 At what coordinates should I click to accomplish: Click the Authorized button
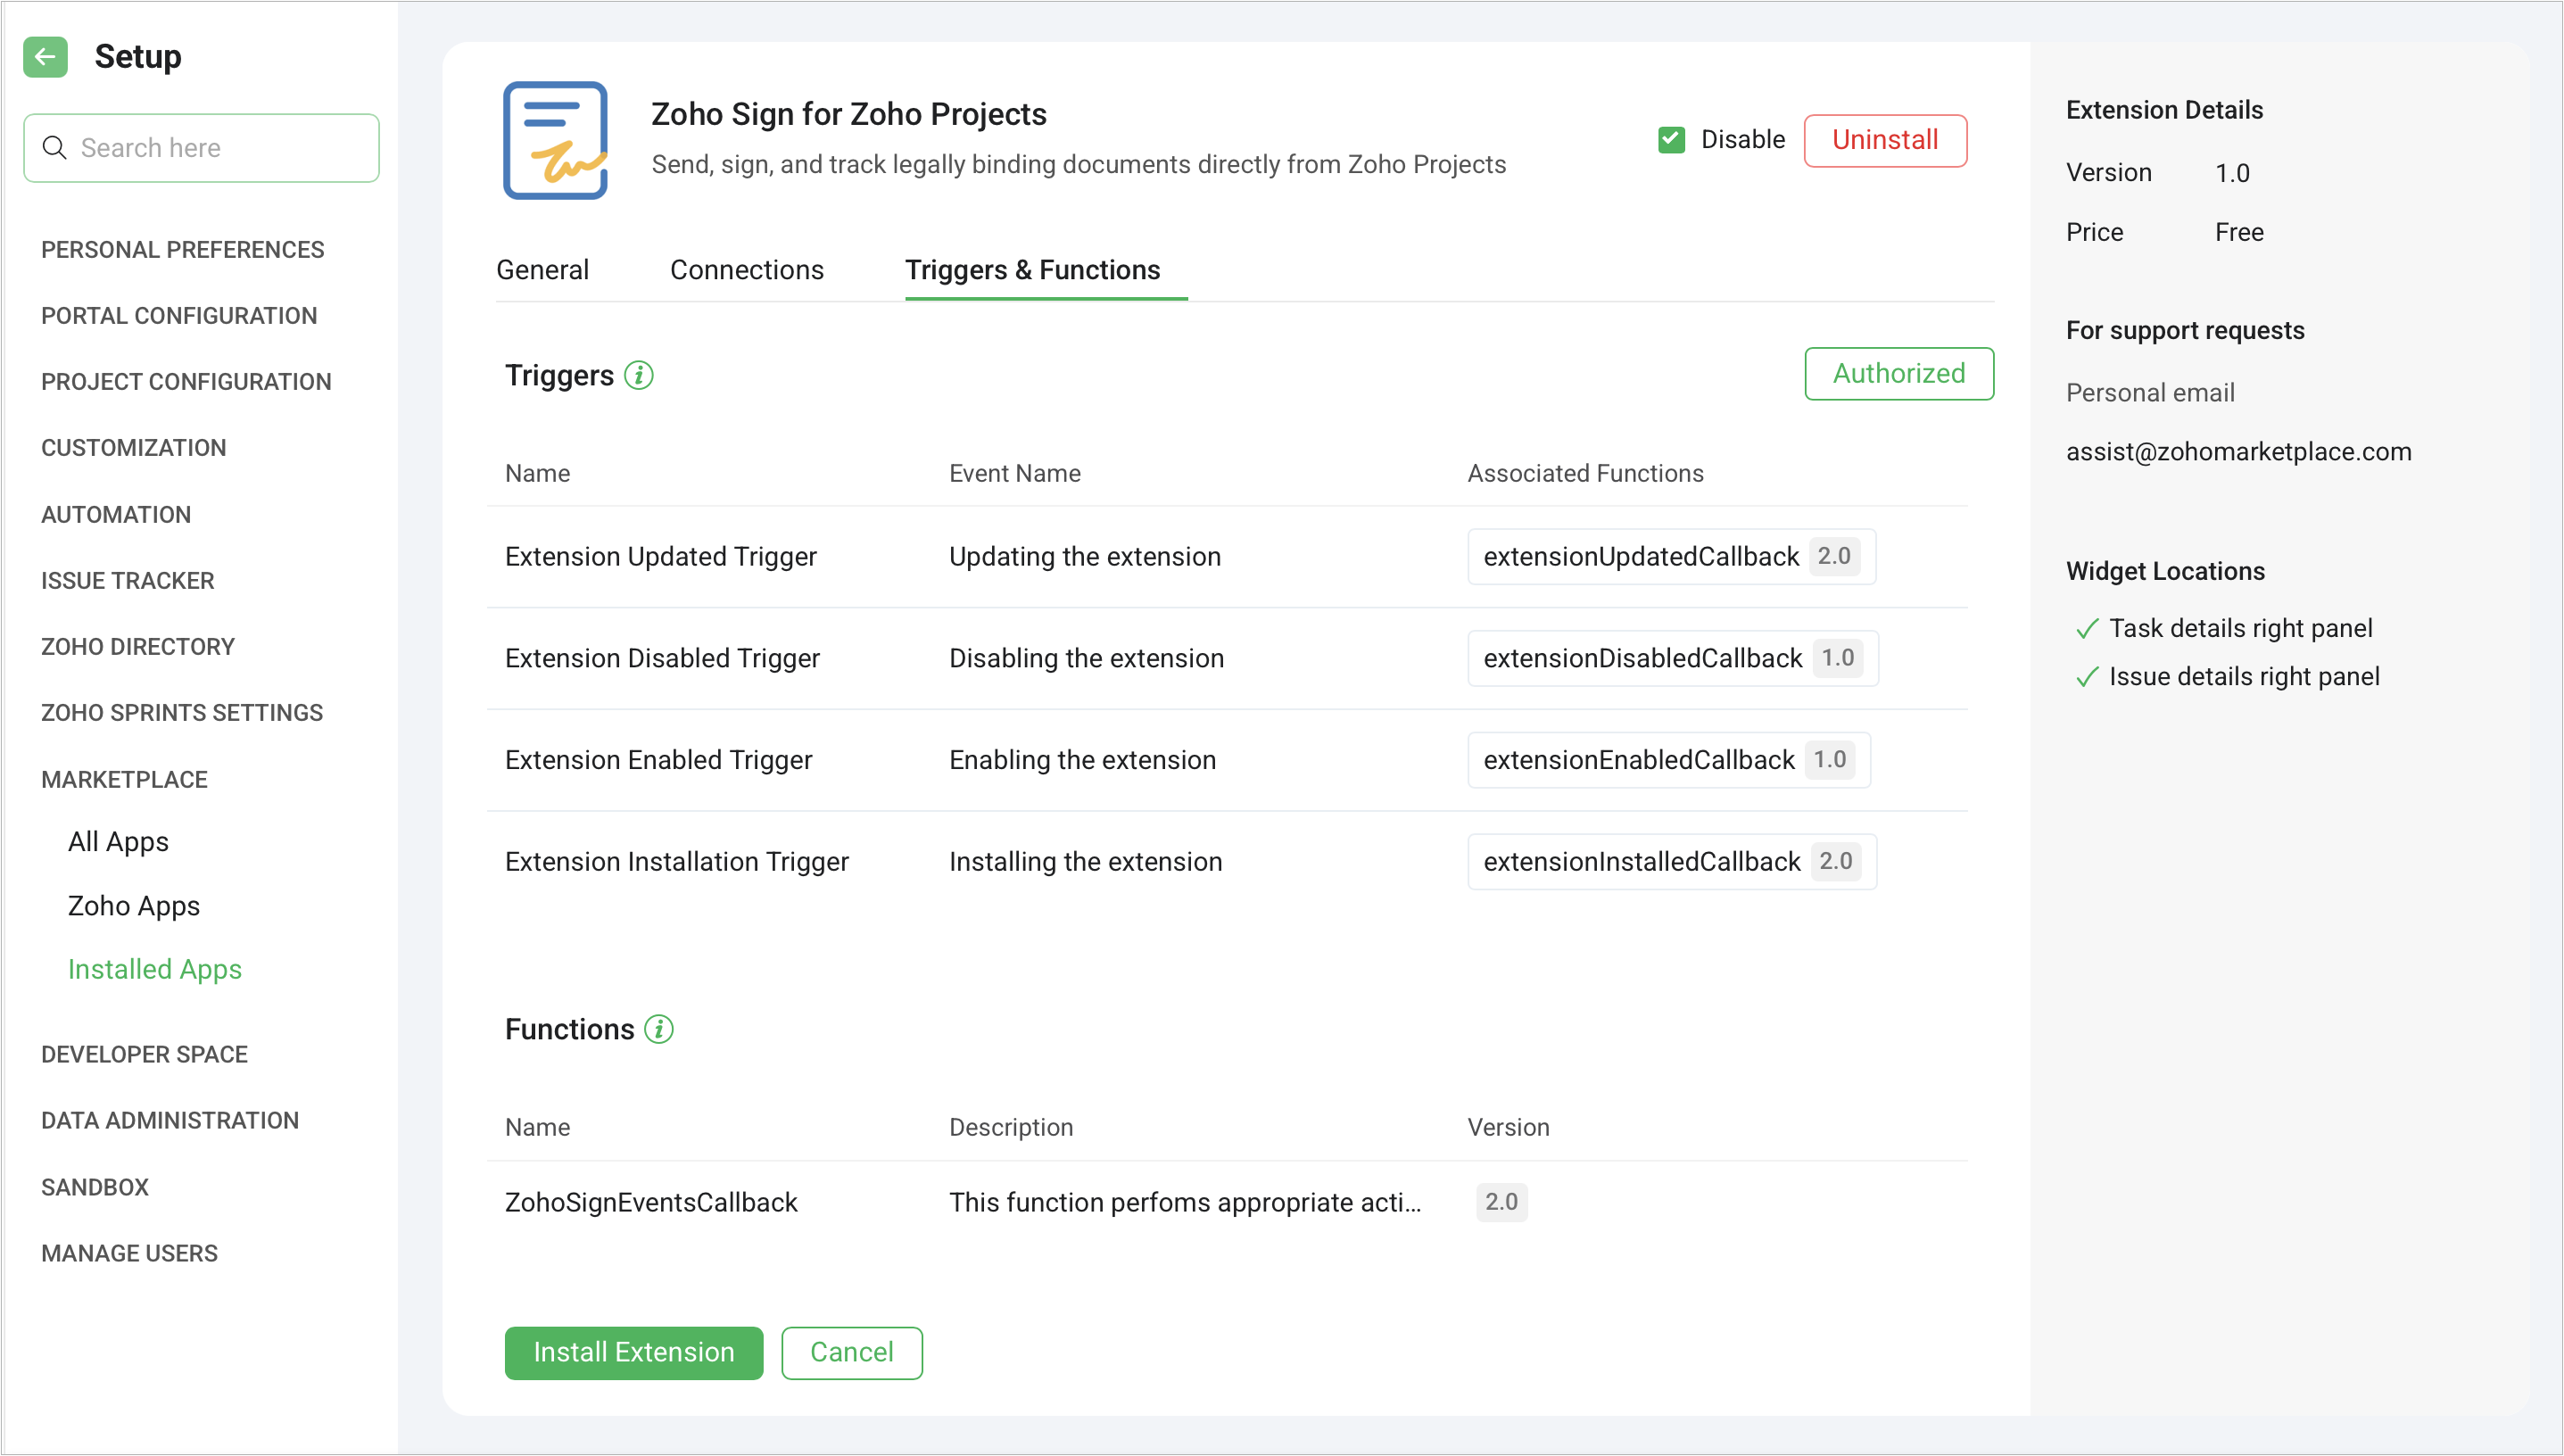click(1898, 373)
